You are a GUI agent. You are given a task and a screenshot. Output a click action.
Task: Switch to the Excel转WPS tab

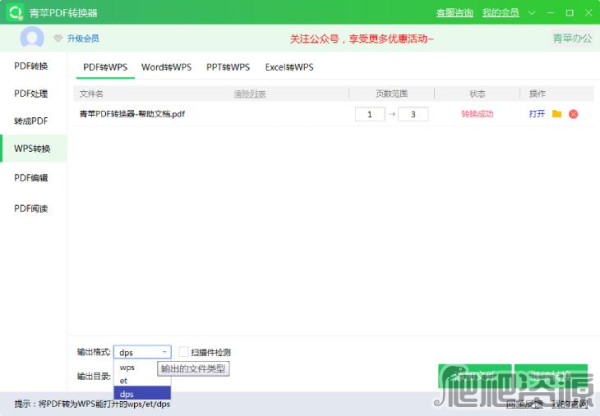point(289,67)
